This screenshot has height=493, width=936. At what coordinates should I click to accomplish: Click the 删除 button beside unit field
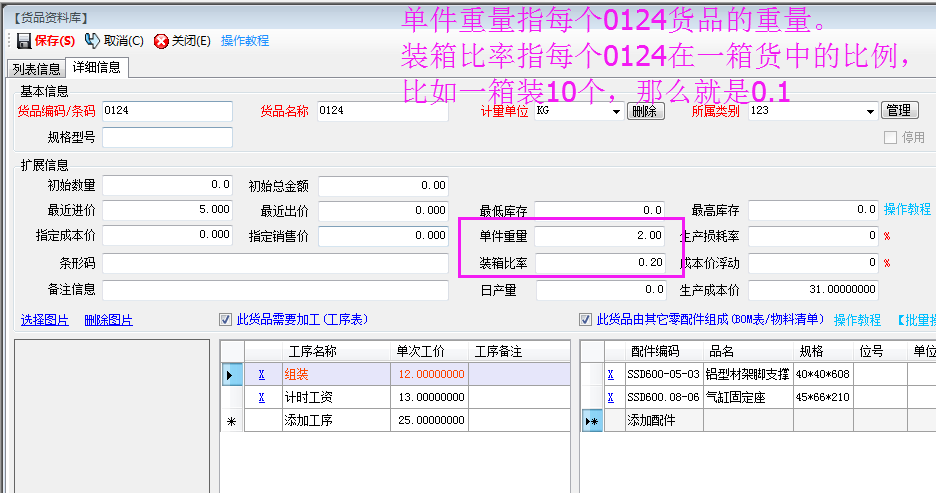644,112
